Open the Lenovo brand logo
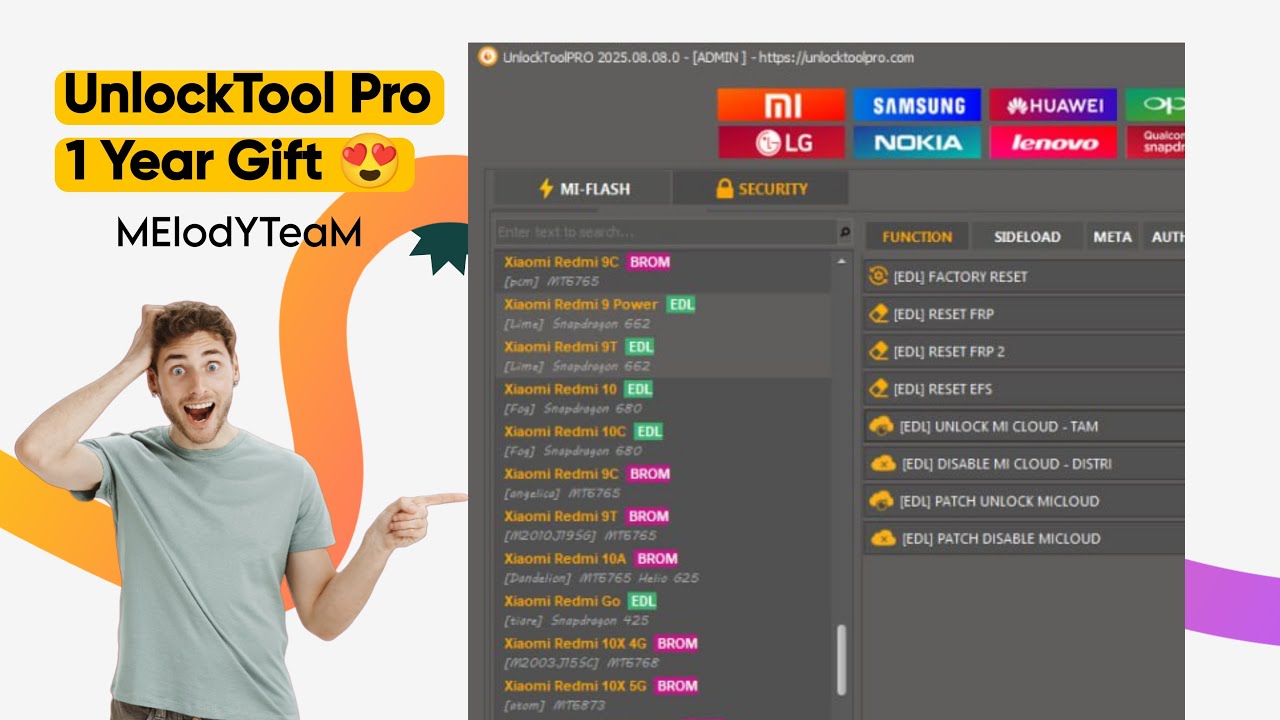 (1053, 142)
